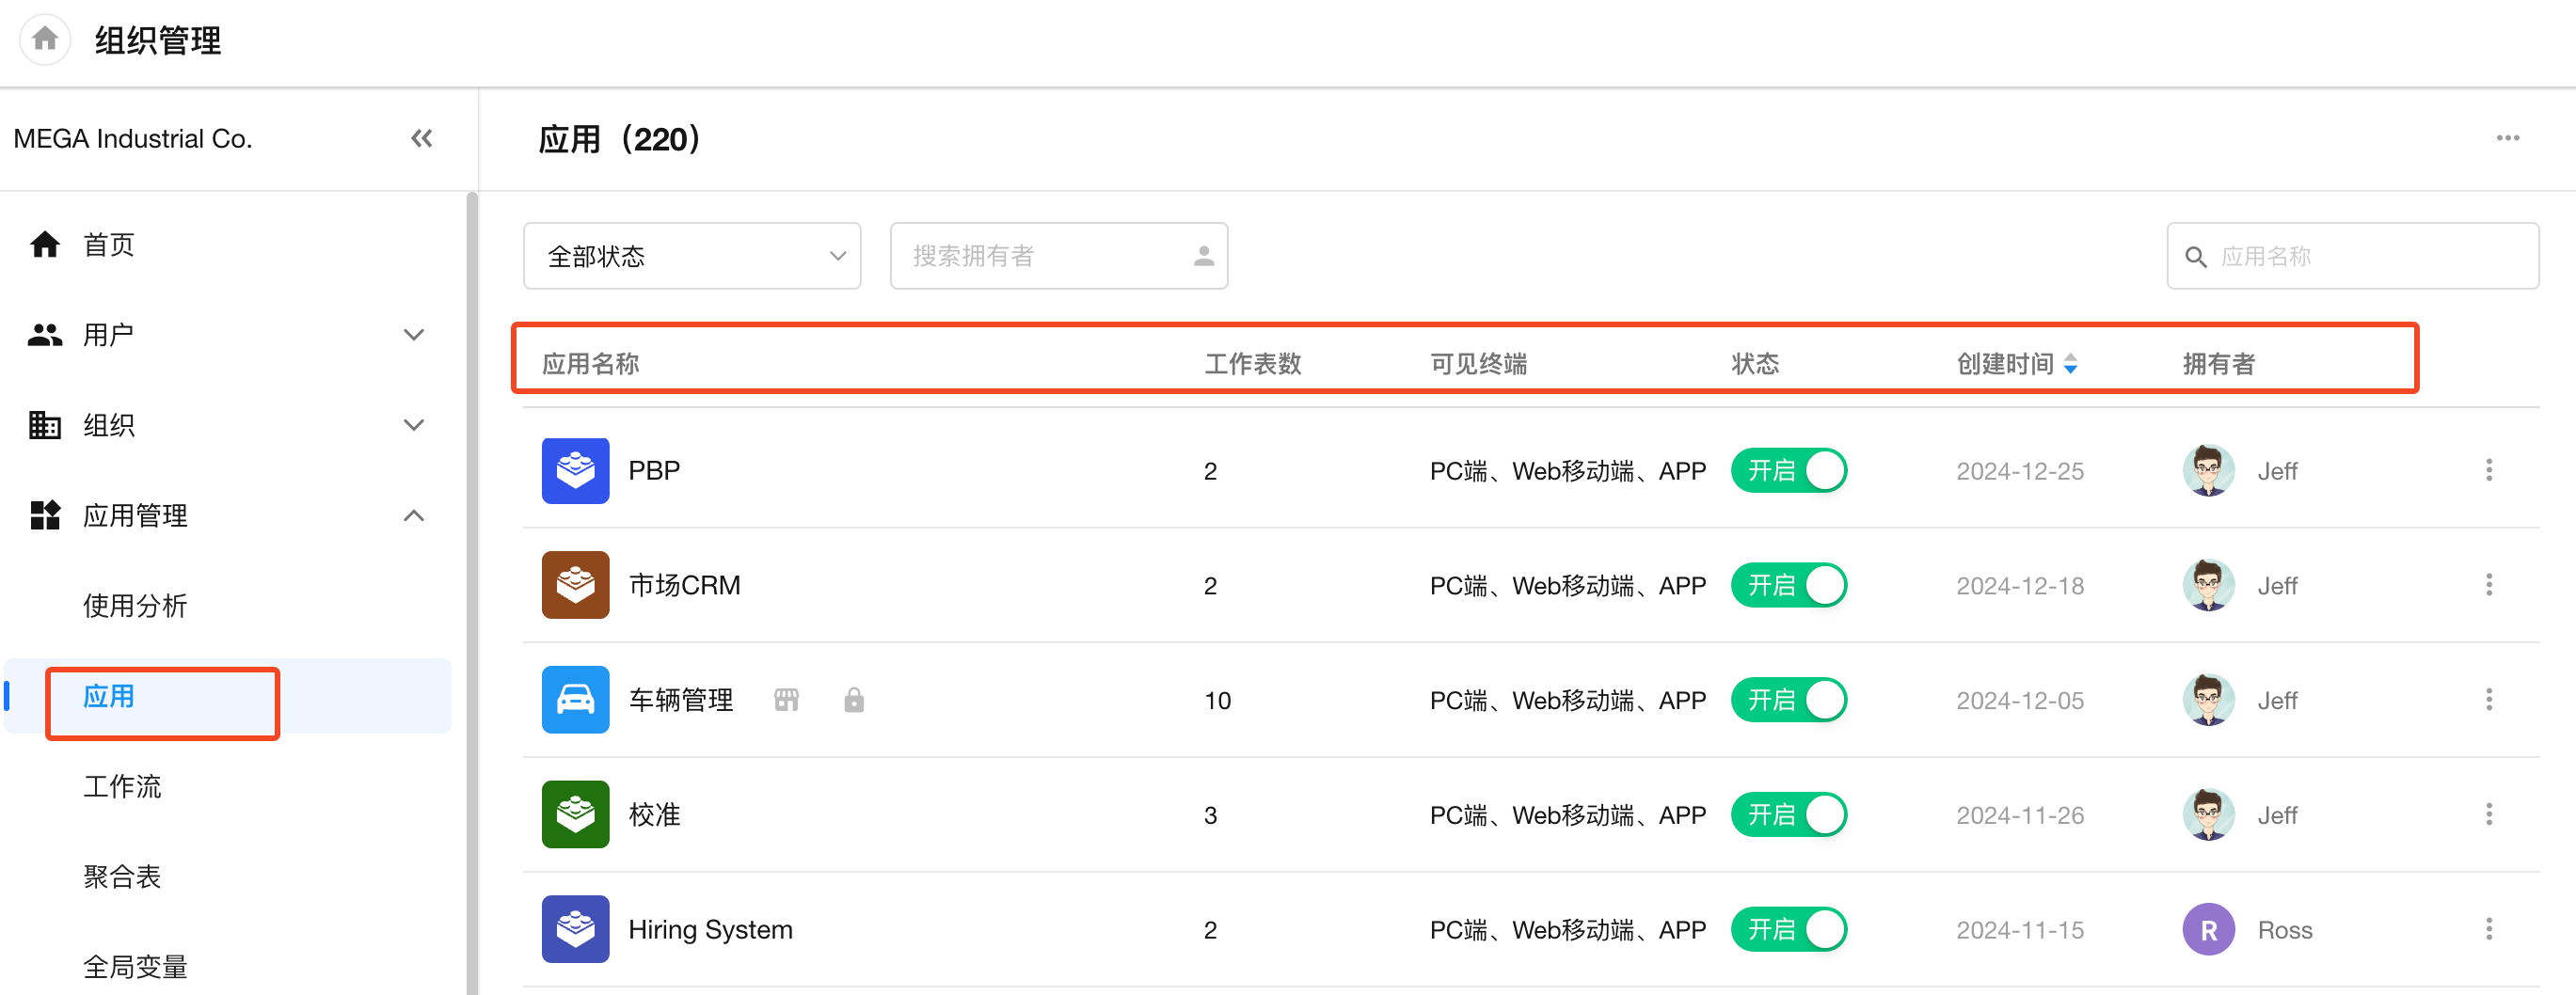
Task: Open the row menu for Hiring System
Action: coord(2488,929)
